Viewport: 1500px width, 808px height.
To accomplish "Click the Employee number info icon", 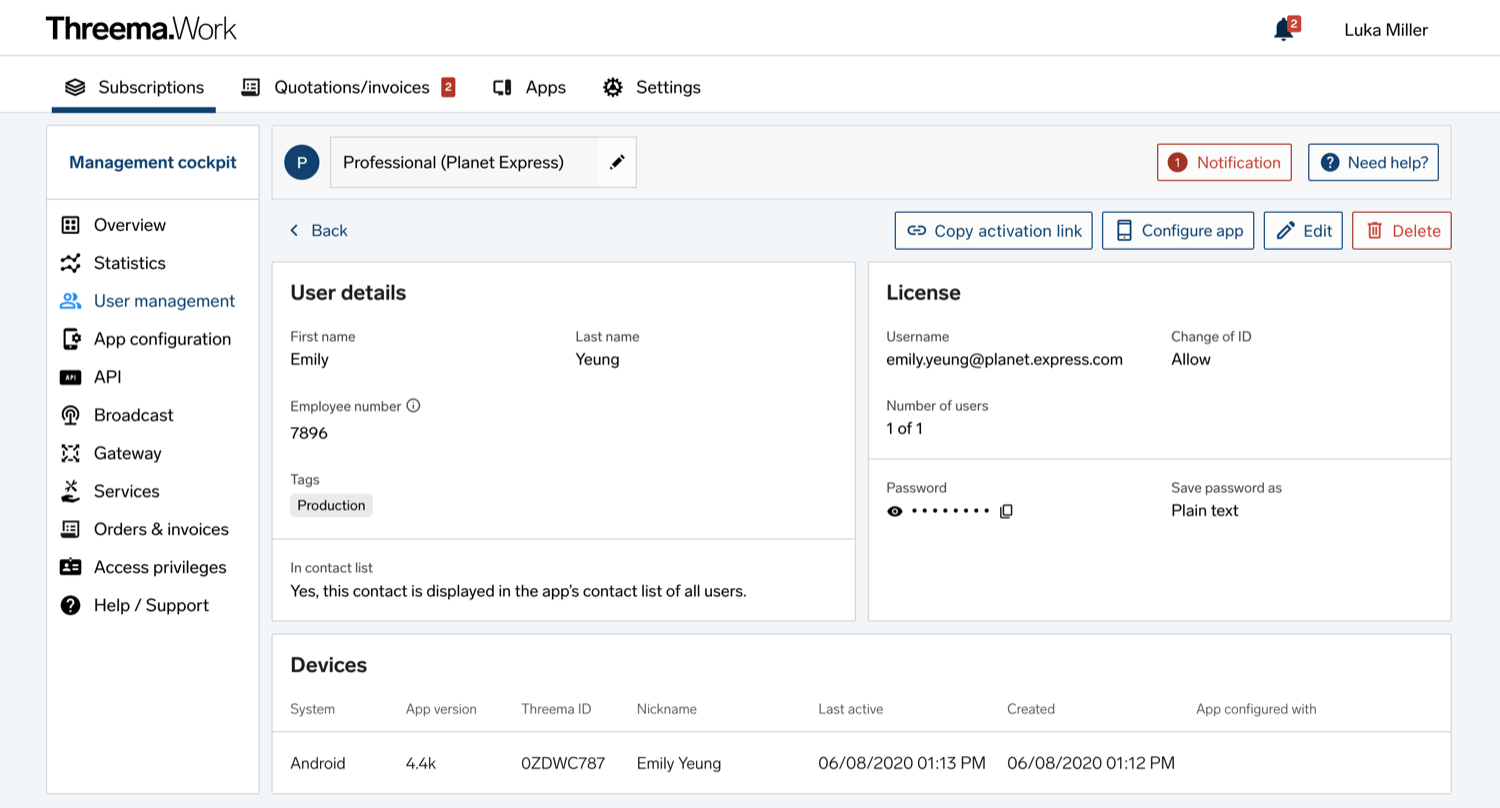I will [413, 406].
